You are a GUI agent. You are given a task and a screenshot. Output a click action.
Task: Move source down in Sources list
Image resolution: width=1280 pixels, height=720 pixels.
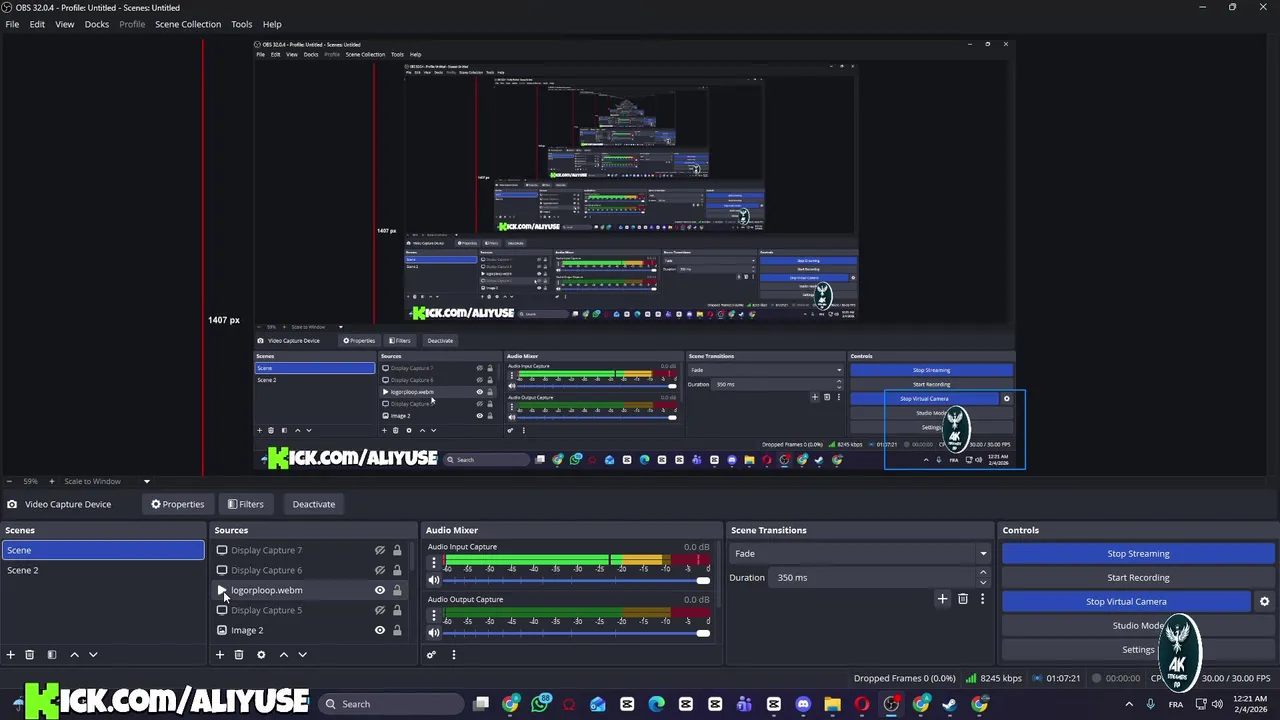302,655
